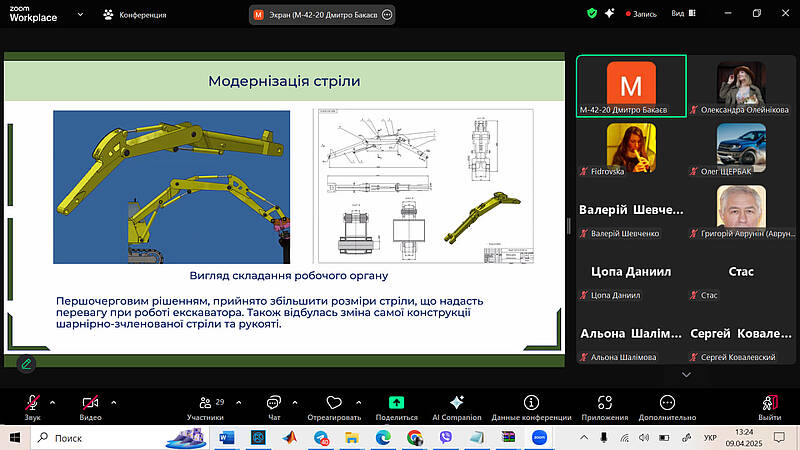
Task: Expand the arrow next to Отреагировать
Action: tap(359, 403)
